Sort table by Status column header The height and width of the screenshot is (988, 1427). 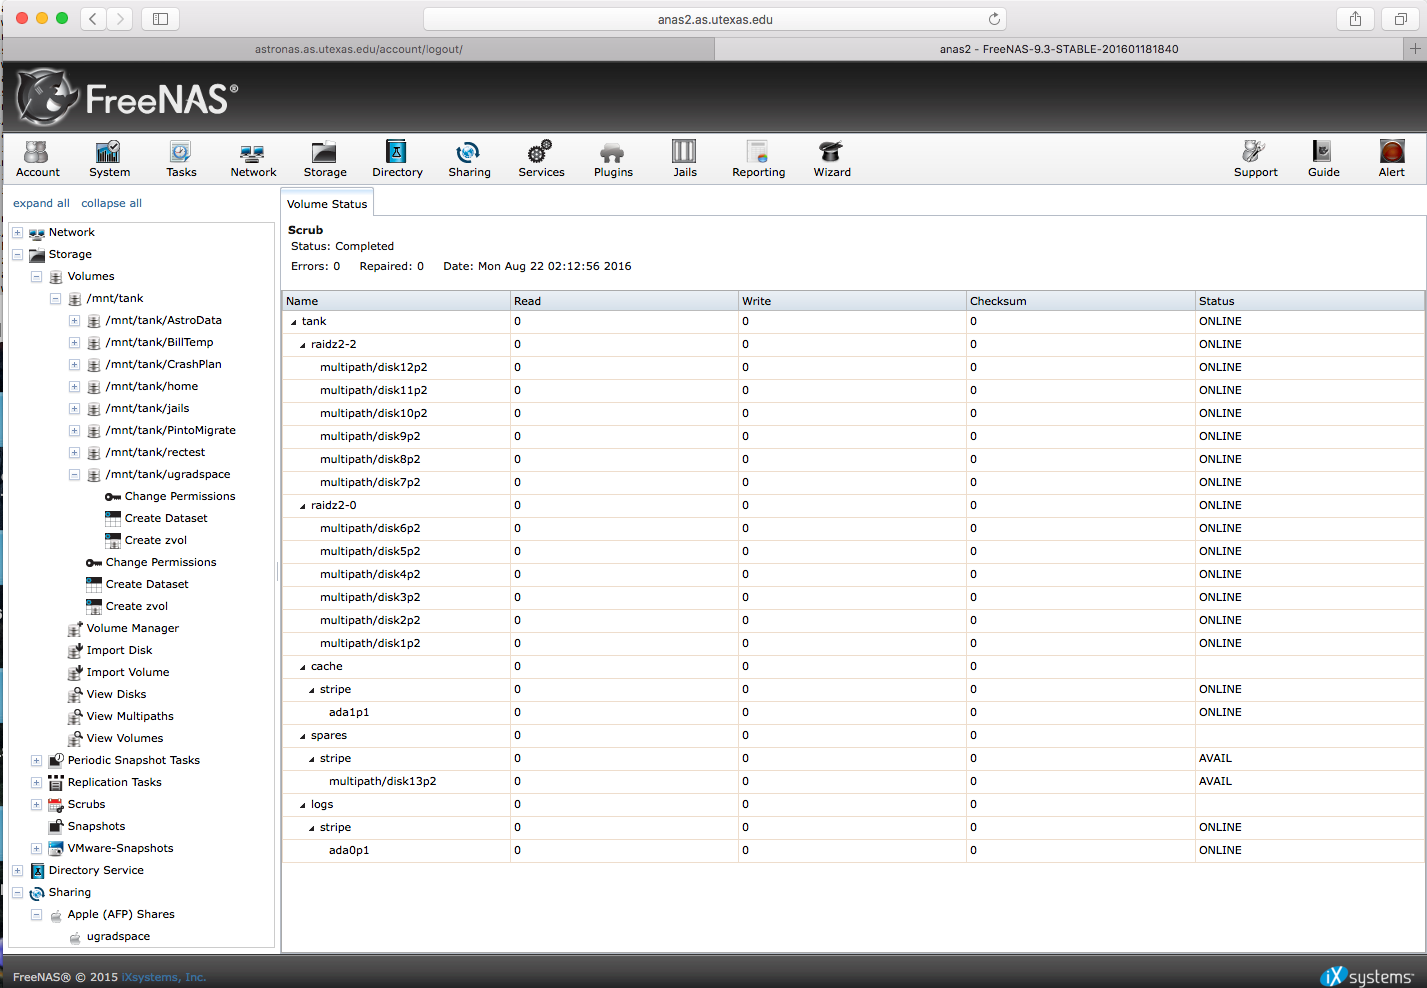click(1309, 301)
